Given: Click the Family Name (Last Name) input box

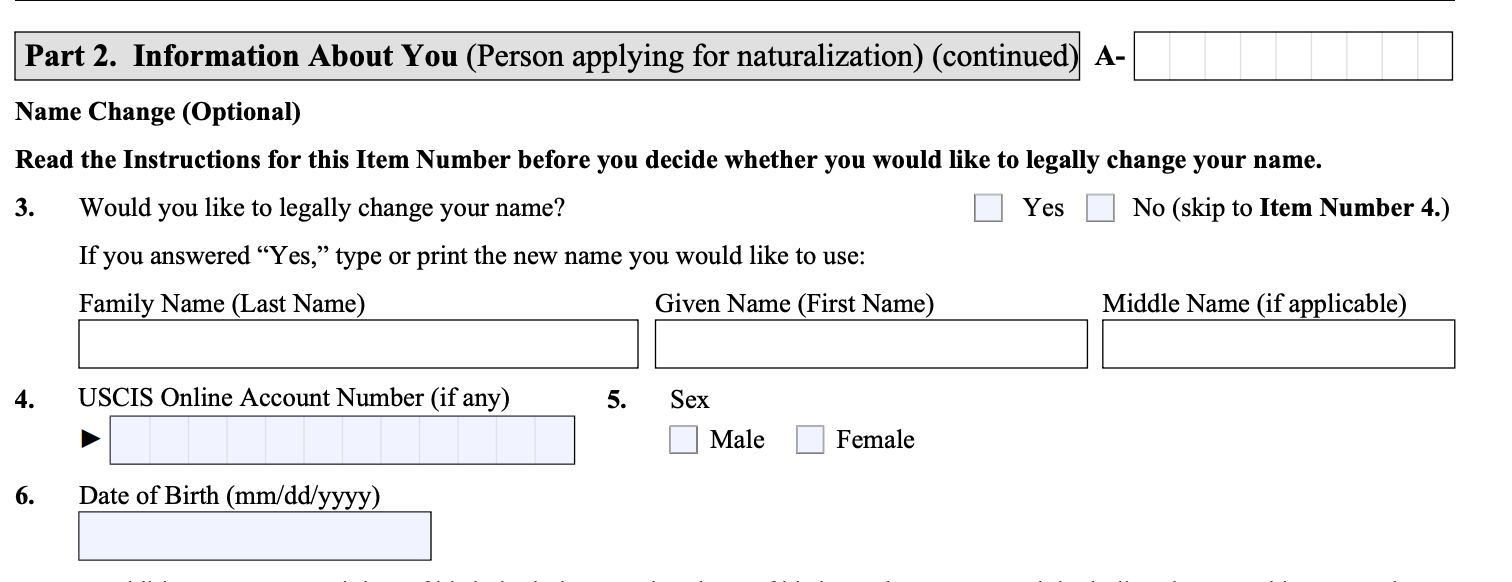Looking at the screenshot, I should (358, 344).
